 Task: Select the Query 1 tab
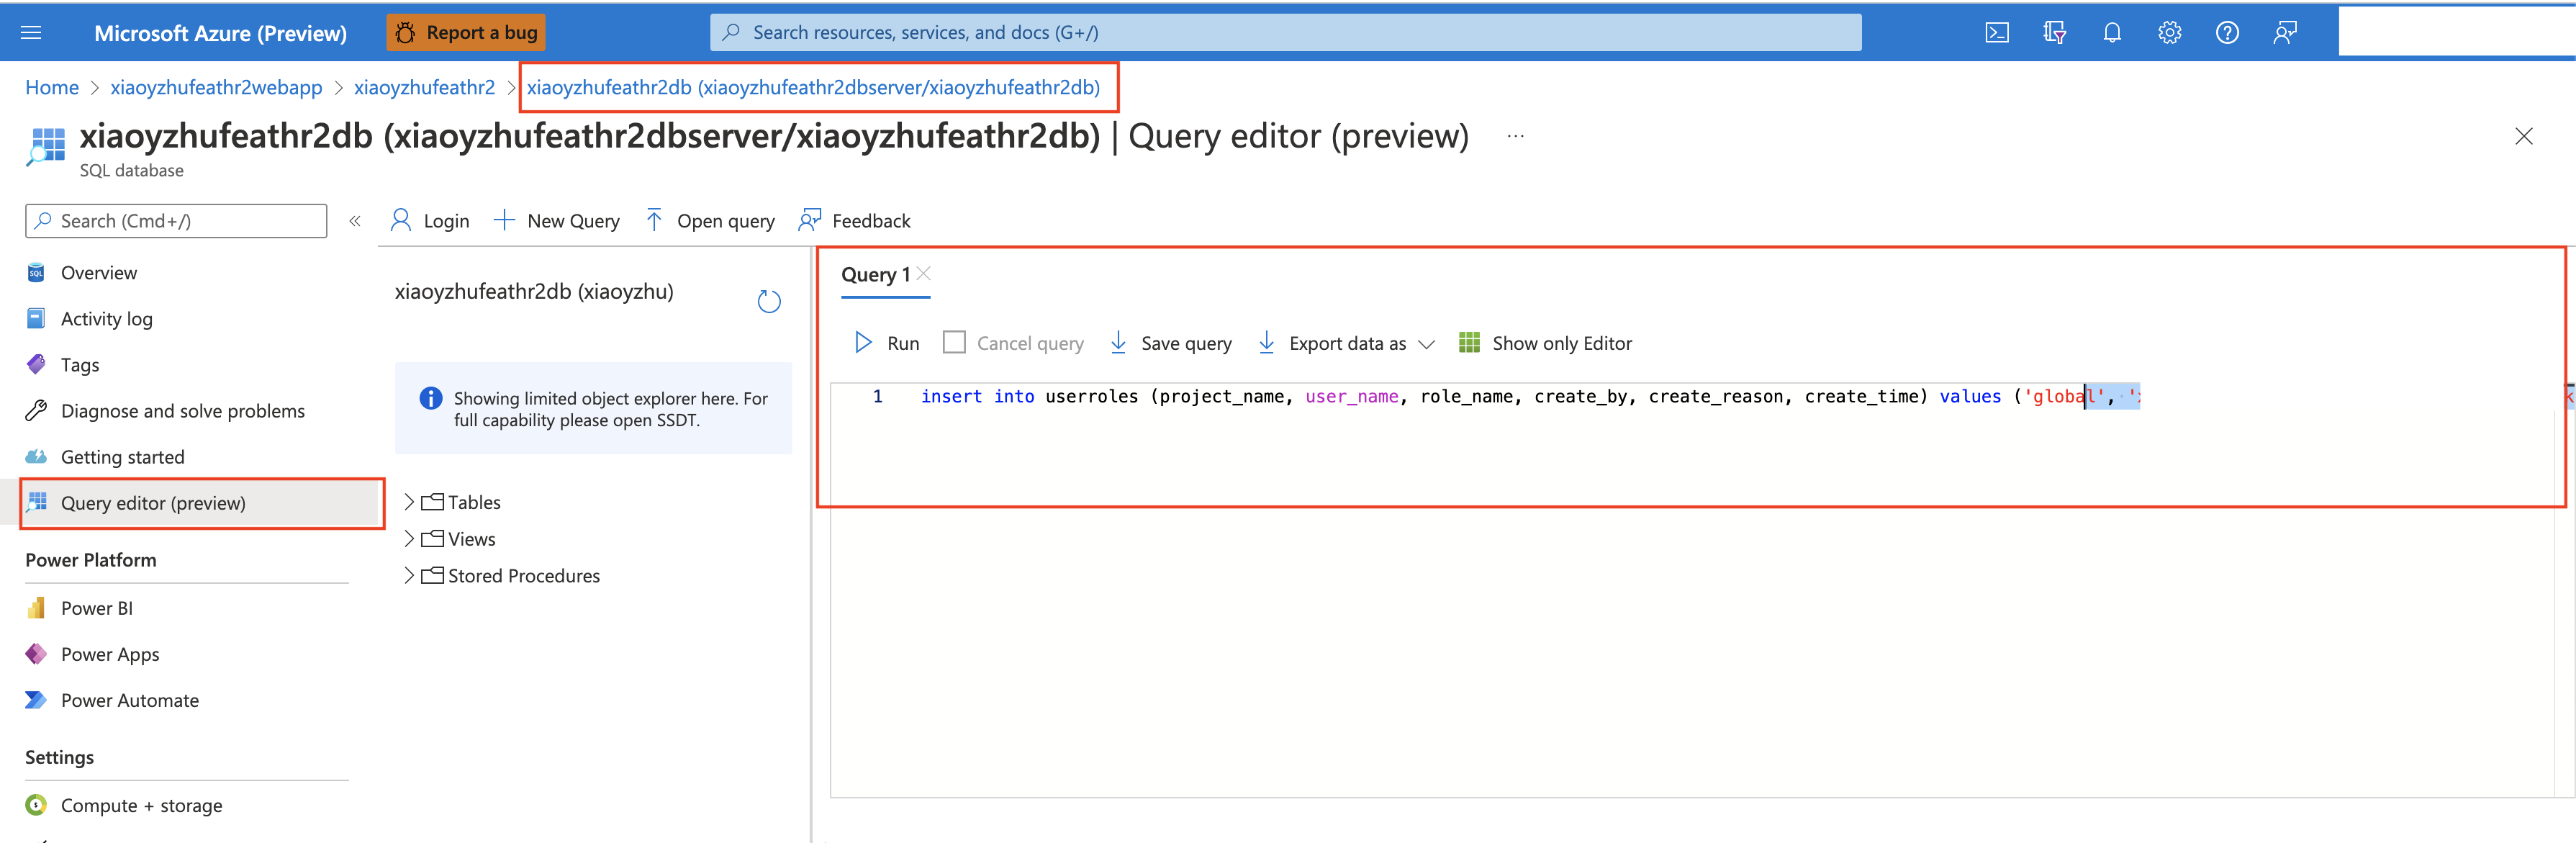pyautogui.click(x=875, y=275)
